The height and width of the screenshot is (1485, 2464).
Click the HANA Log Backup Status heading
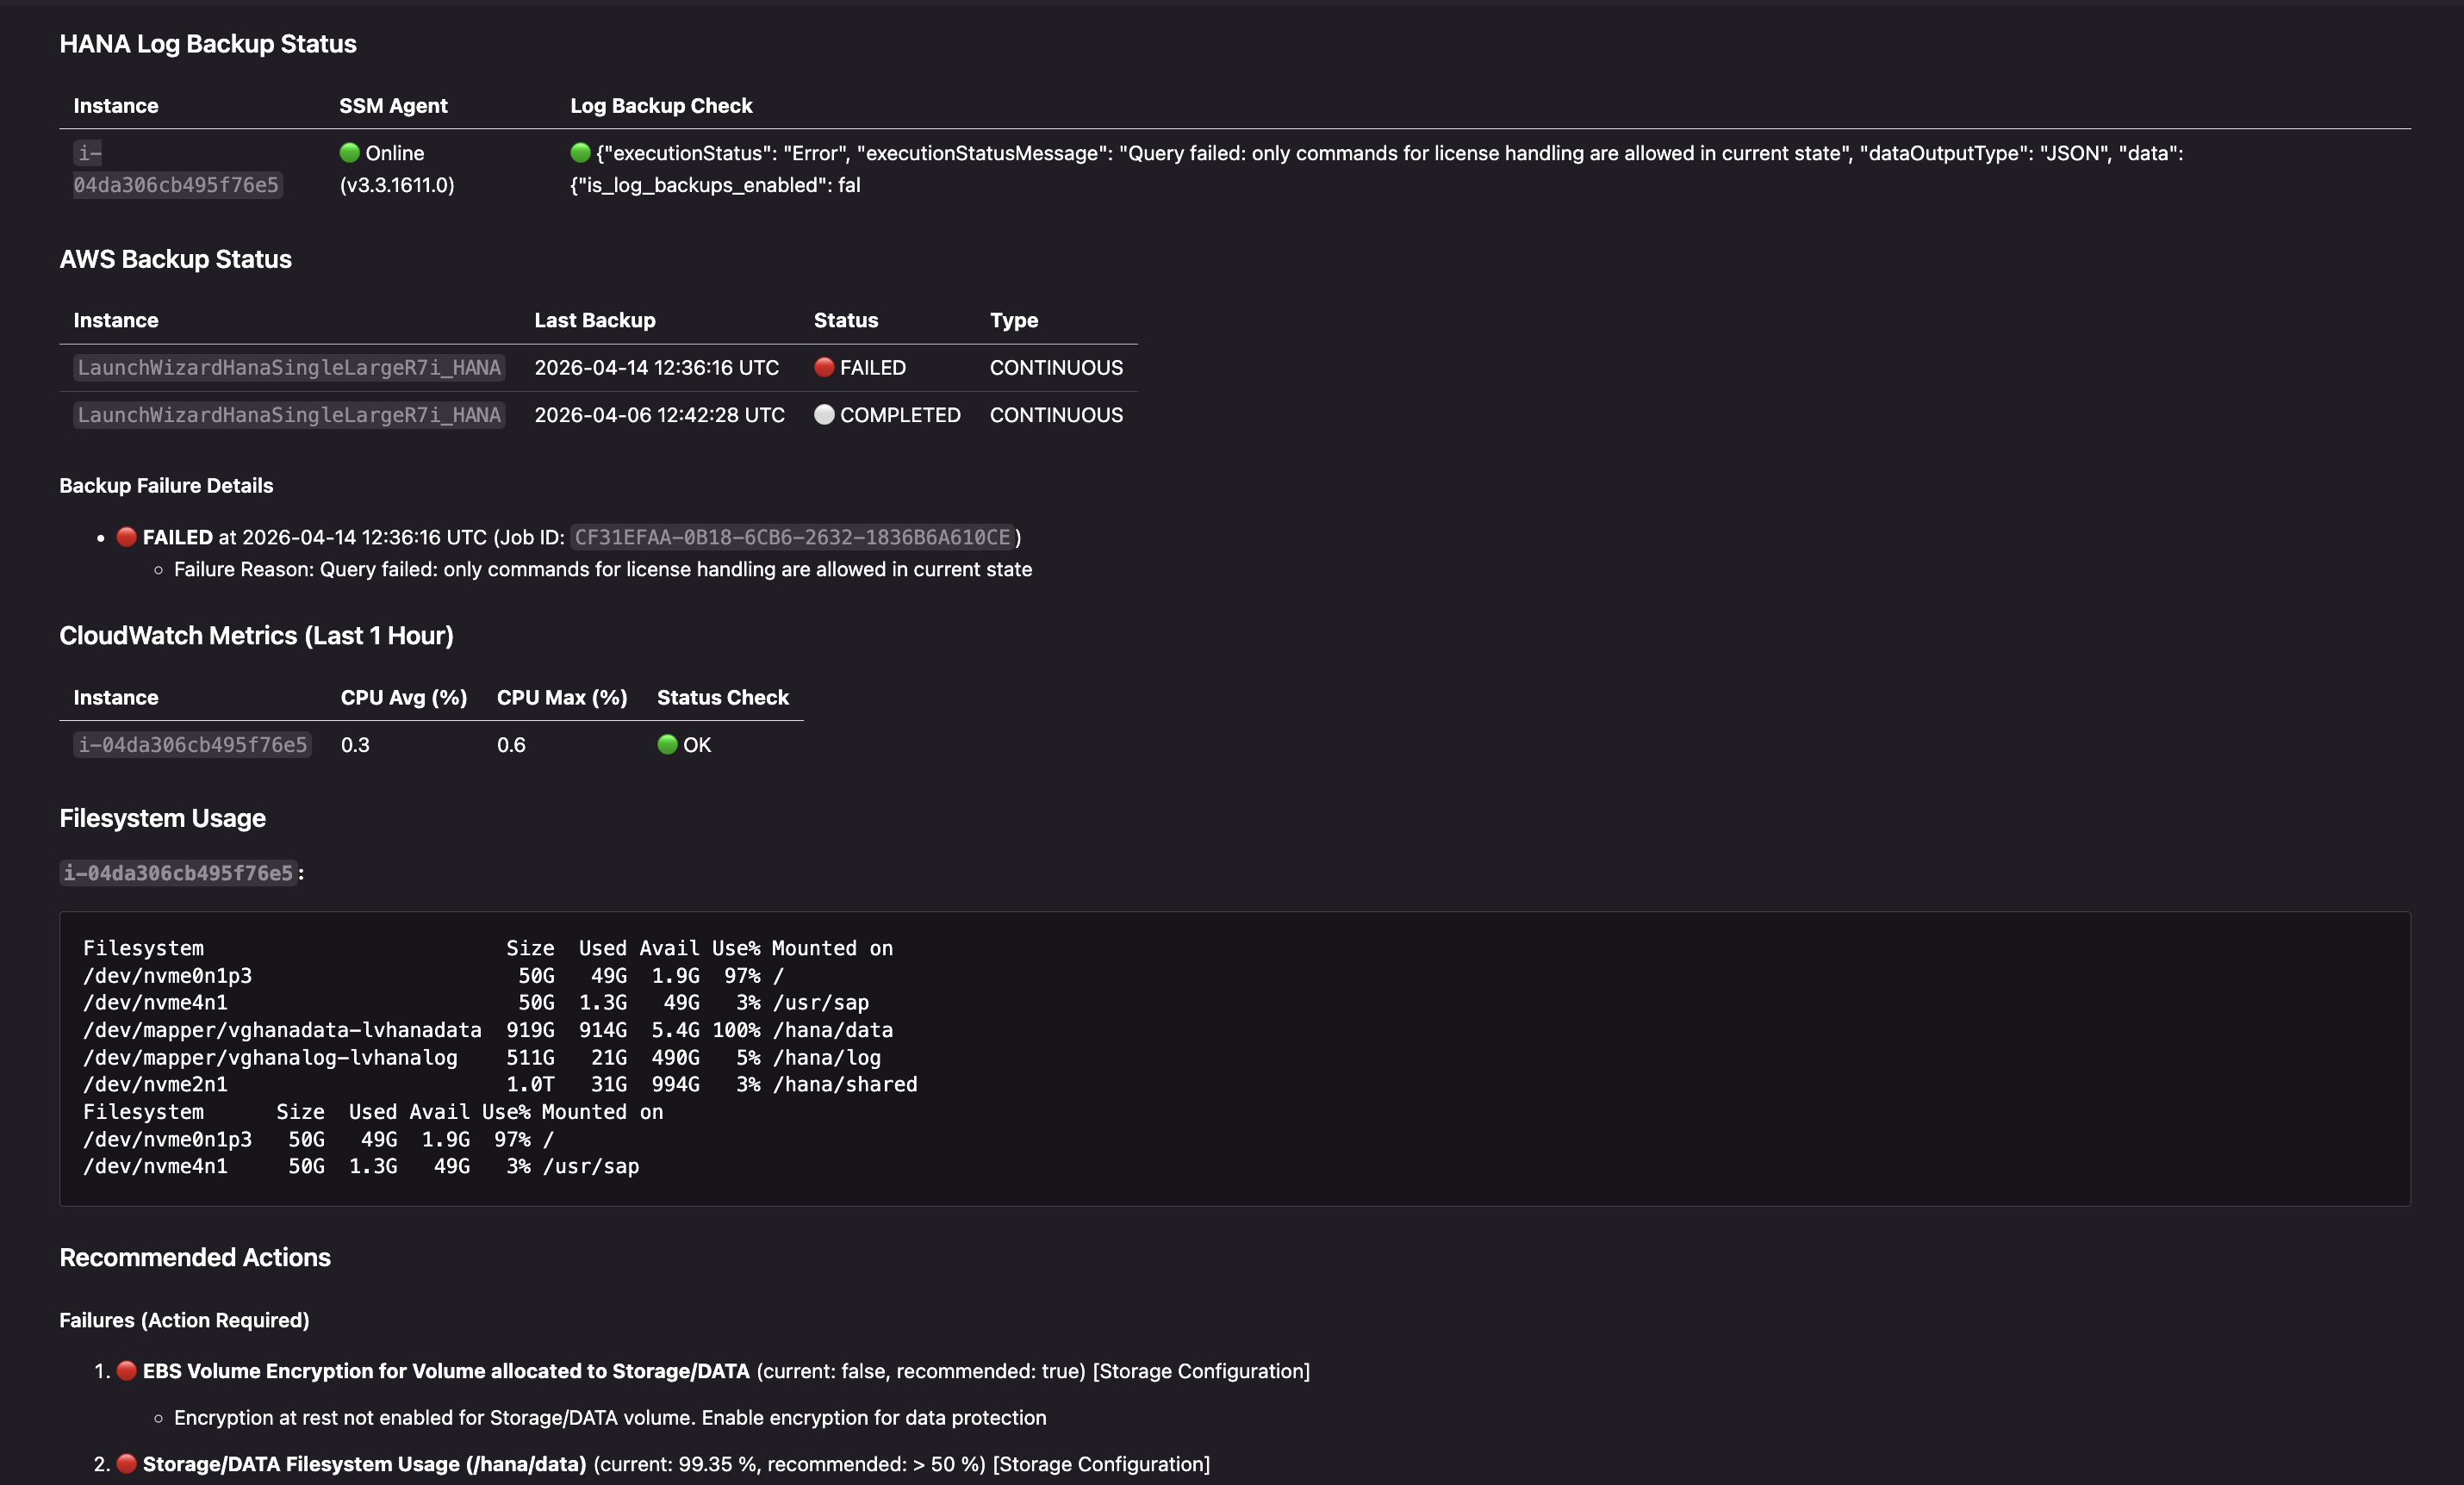(x=208, y=44)
